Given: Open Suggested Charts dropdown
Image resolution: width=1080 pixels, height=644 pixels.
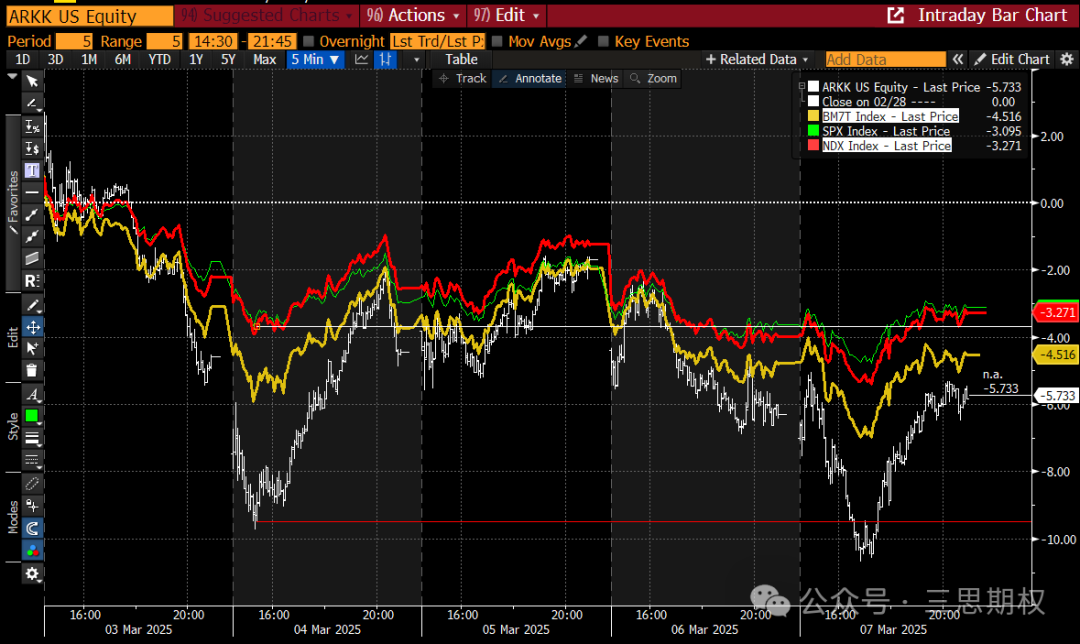Looking at the screenshot, I should coord(266,15).
